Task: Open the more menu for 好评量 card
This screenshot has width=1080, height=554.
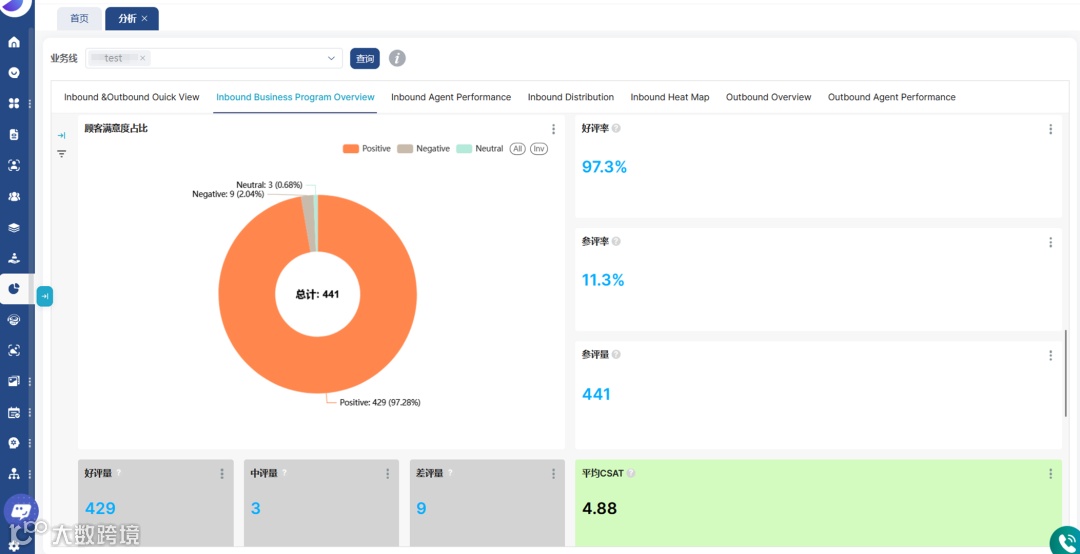Action: point(222,473)
